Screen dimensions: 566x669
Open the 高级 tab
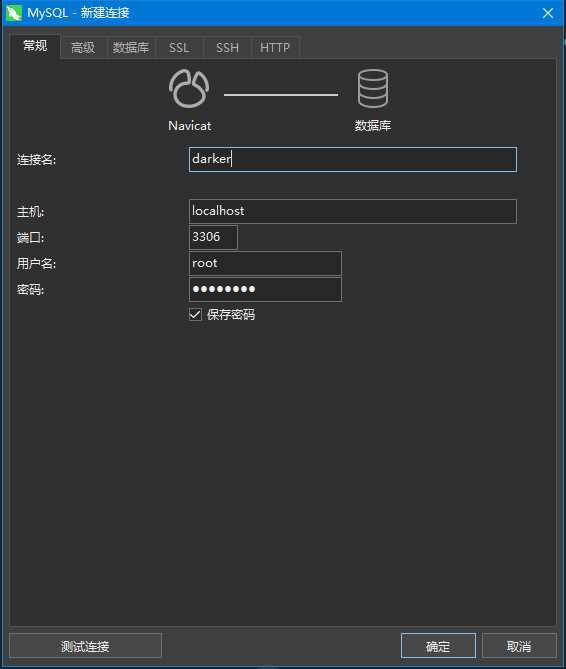click(83, 47)
